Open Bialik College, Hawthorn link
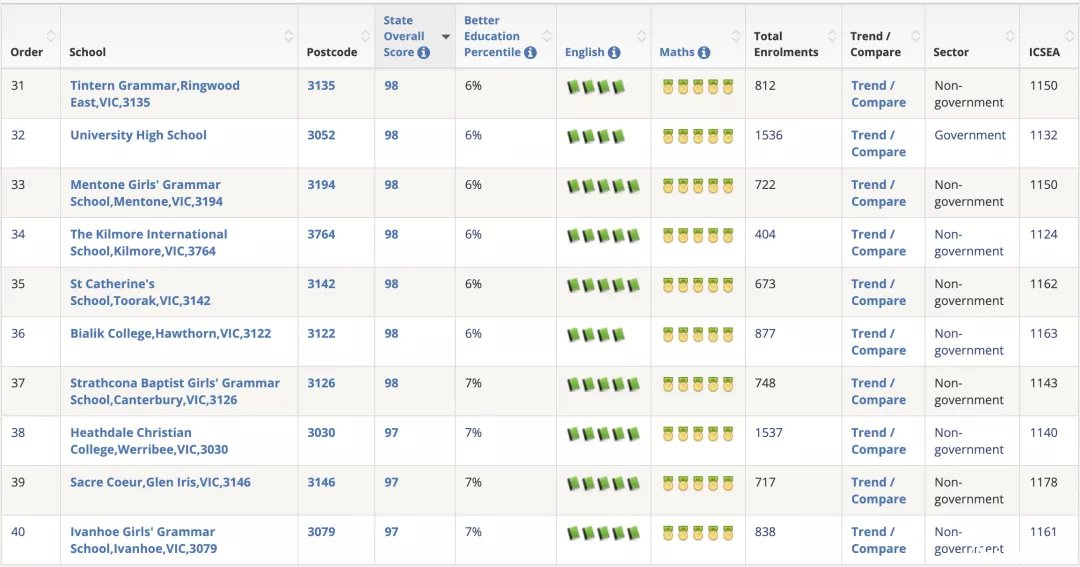Viewport: 1080px width, 567px height. [171, 333]
